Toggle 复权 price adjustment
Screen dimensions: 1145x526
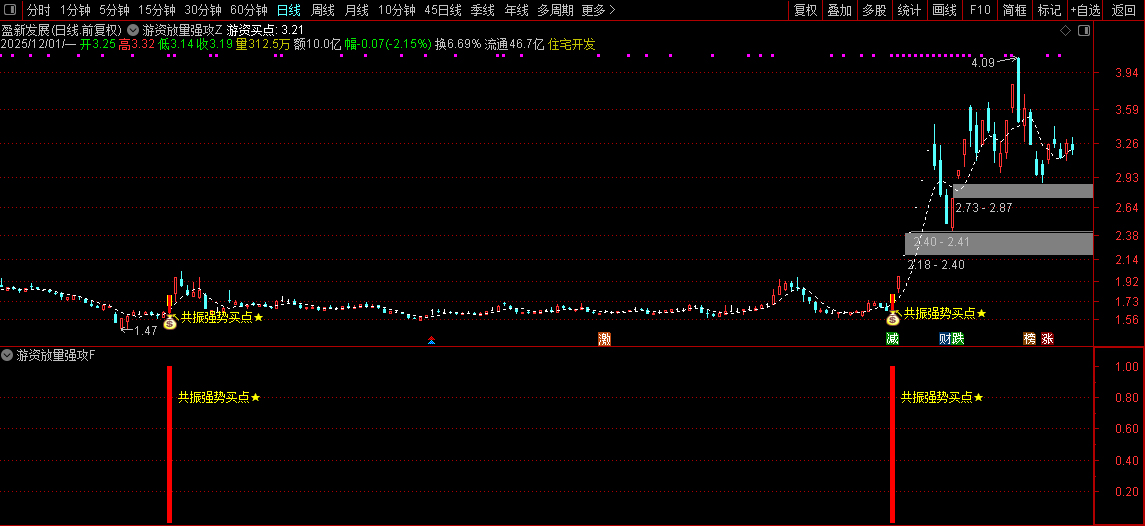pyautogui.click(x=805, y=10)
